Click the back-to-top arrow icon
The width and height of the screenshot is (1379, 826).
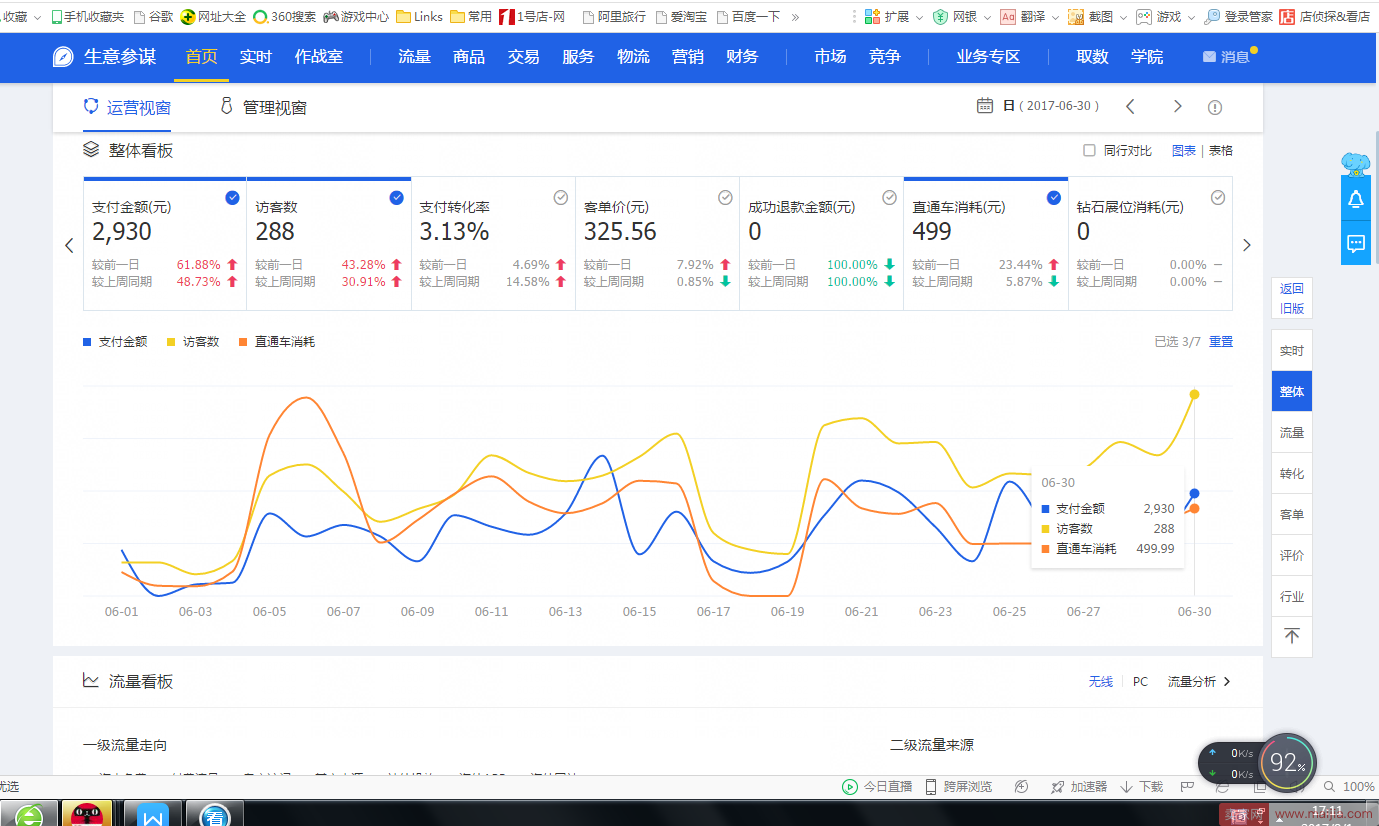[1292, 636]
